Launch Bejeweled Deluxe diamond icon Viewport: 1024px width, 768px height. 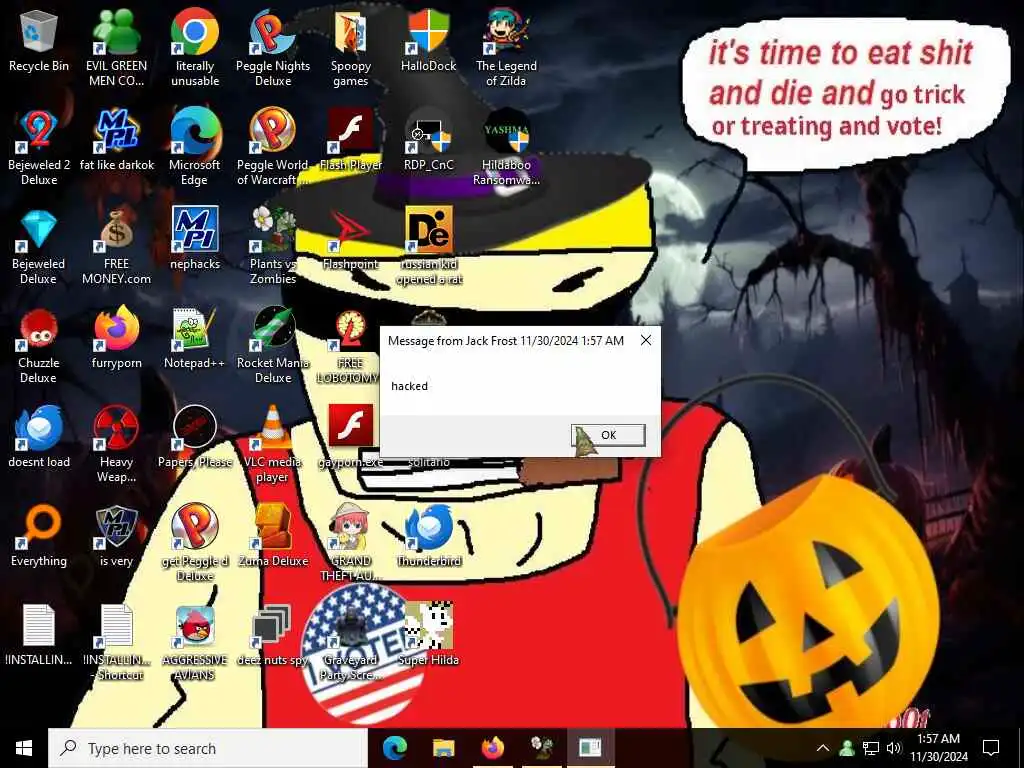click(39, 247)
